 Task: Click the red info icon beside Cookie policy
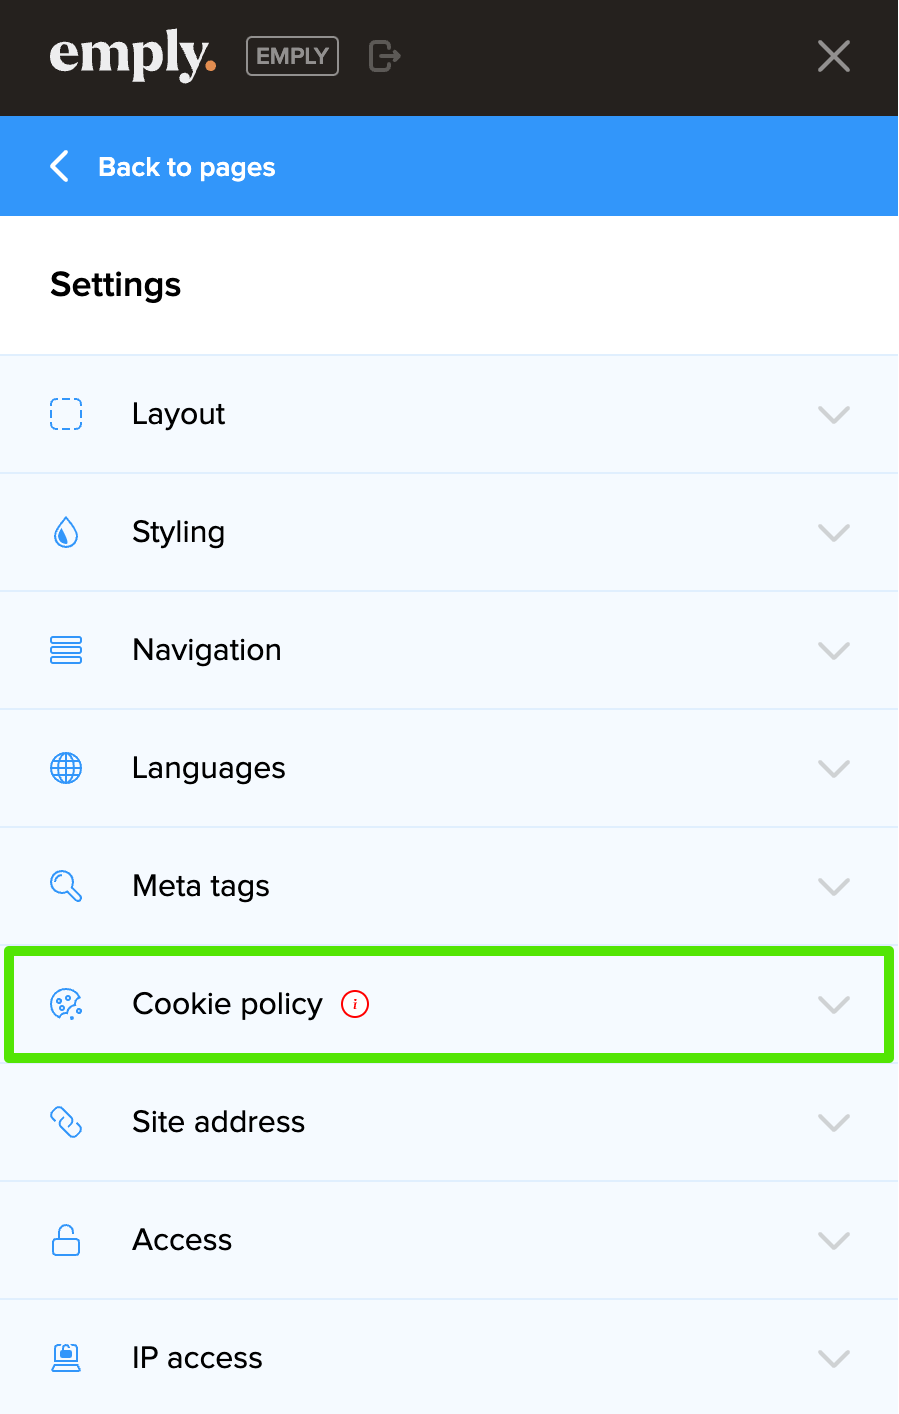(x=355, y=1004)
